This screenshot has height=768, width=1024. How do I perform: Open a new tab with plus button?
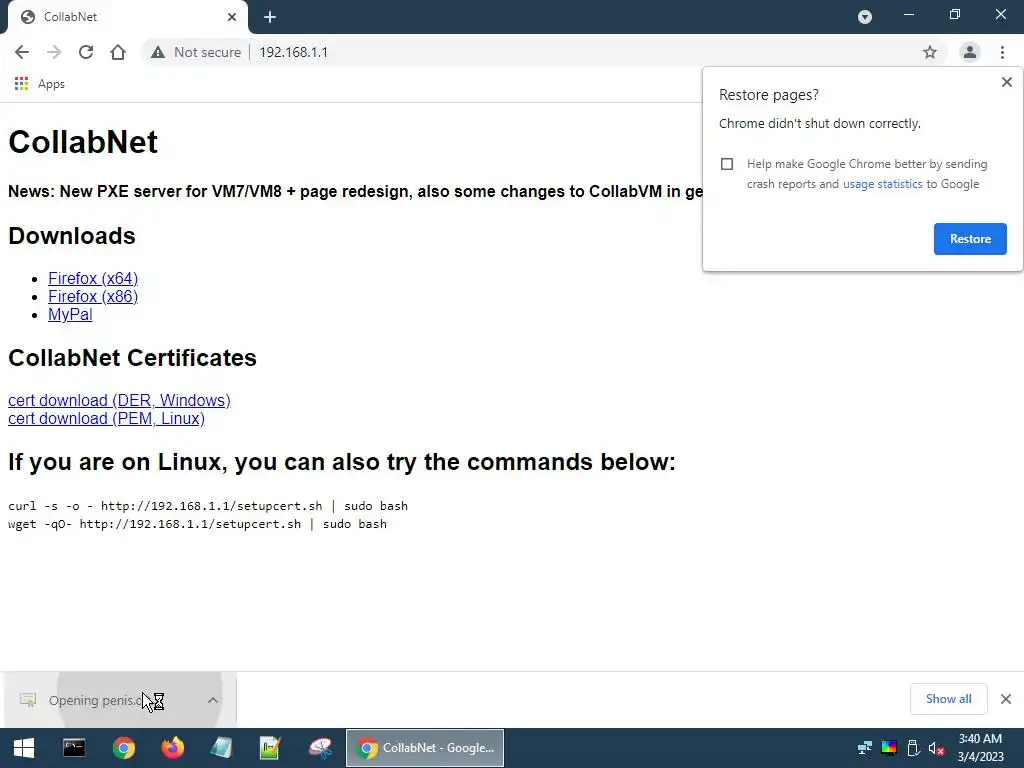point(270,17)
